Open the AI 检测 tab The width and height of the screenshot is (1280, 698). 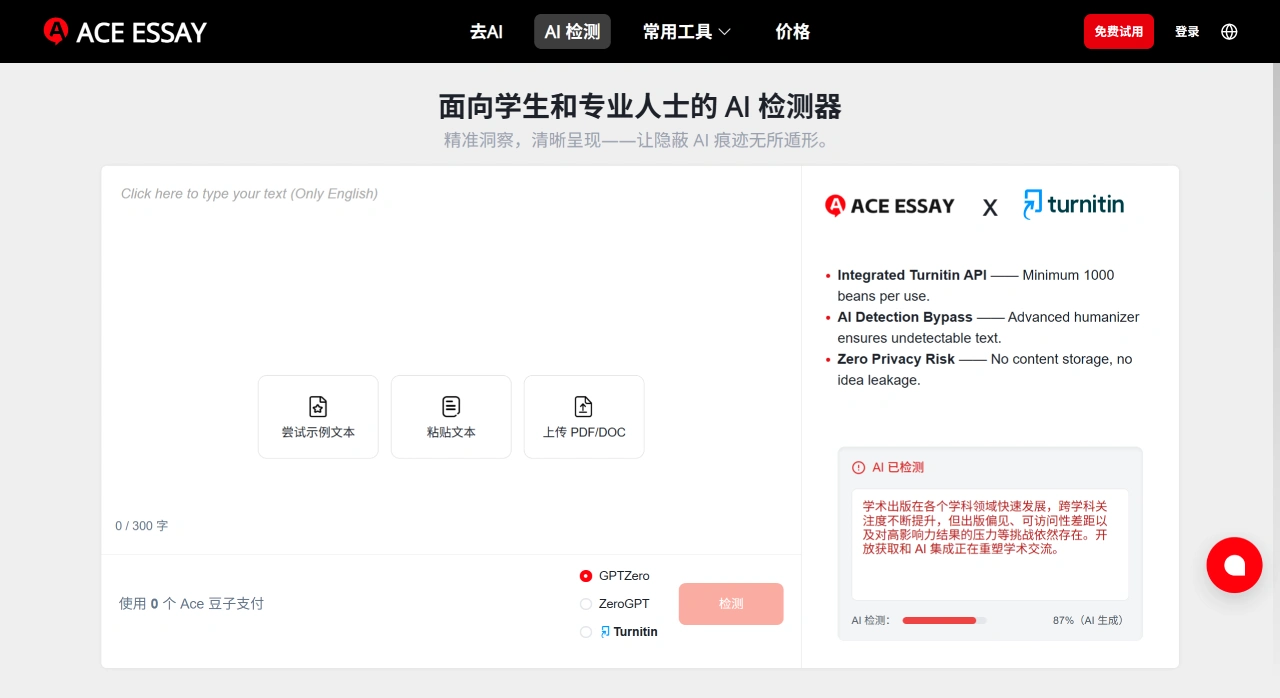[x=572, y=32]
